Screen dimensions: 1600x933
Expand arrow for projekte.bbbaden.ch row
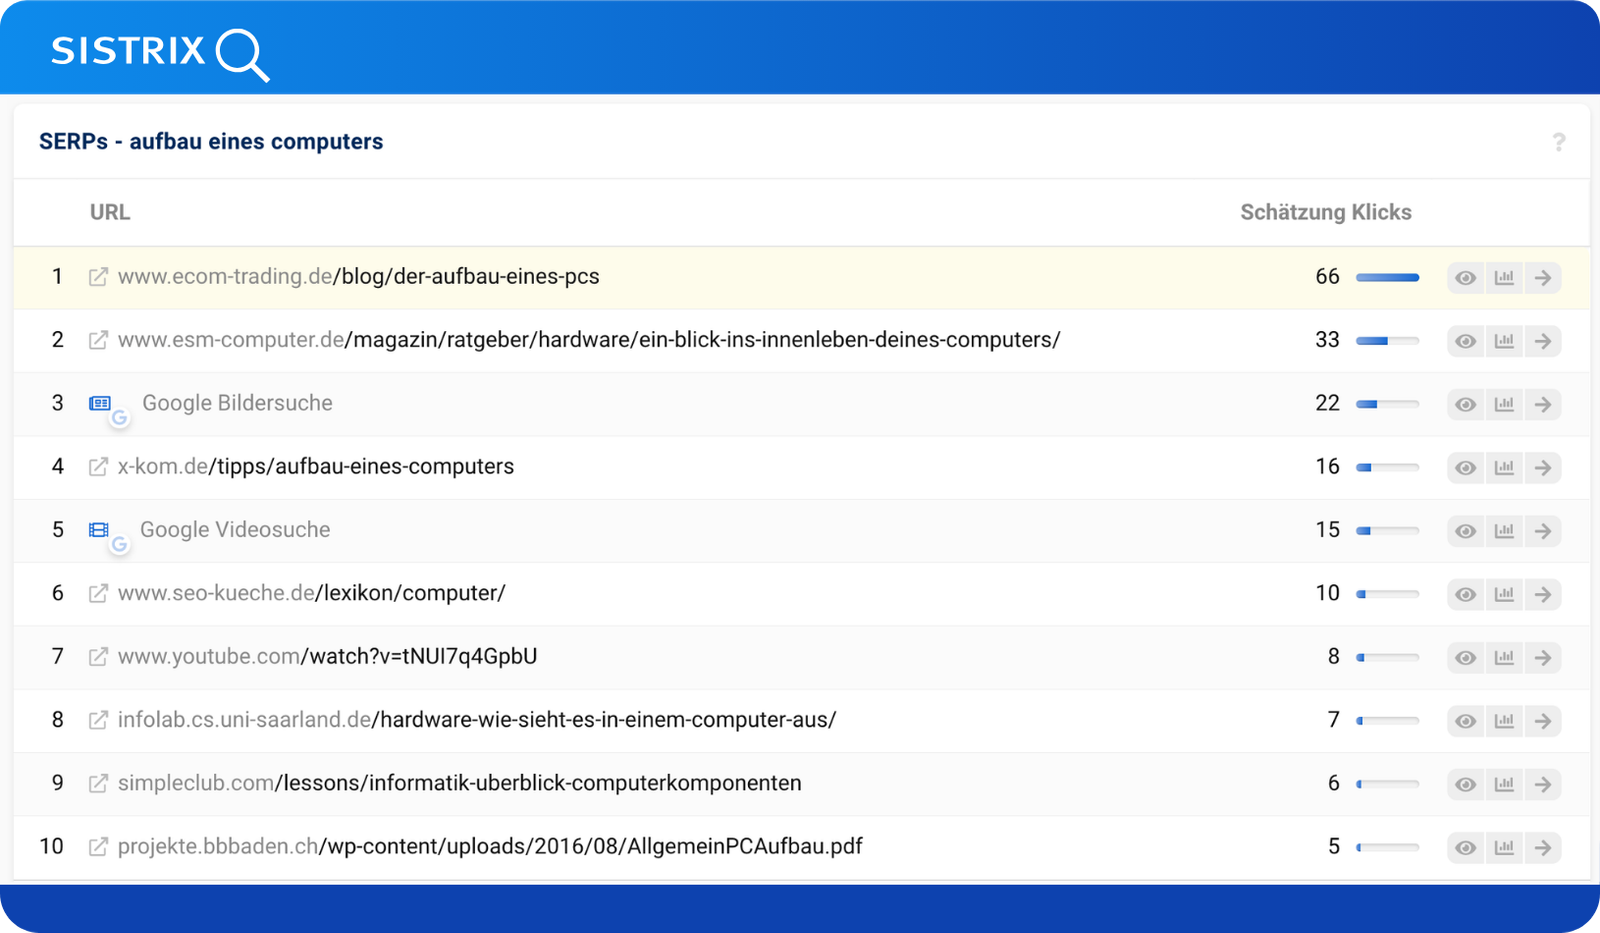click(x=1543, y=847)
